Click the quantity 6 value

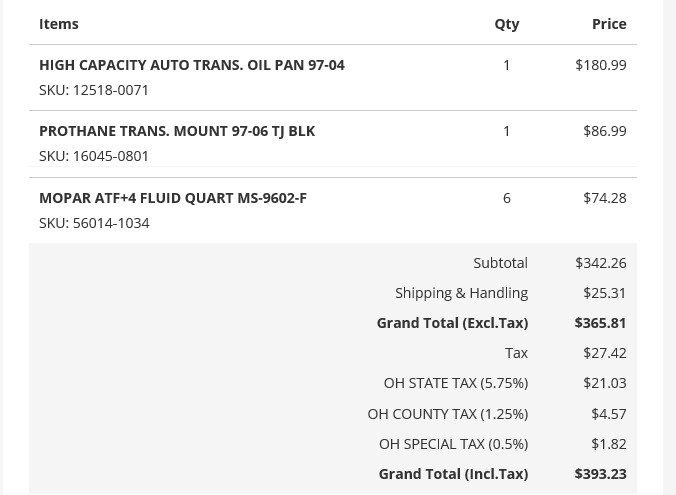(x=506, y=198)
